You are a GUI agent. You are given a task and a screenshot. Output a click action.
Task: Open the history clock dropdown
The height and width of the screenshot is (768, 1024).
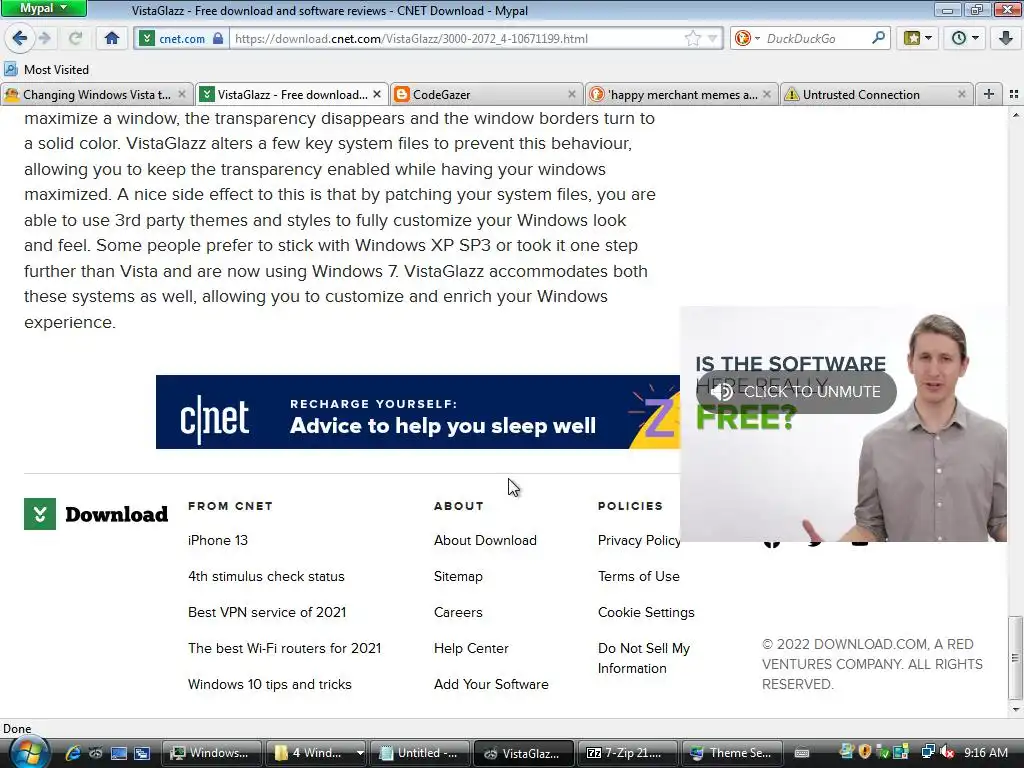(x=965, y=39)
